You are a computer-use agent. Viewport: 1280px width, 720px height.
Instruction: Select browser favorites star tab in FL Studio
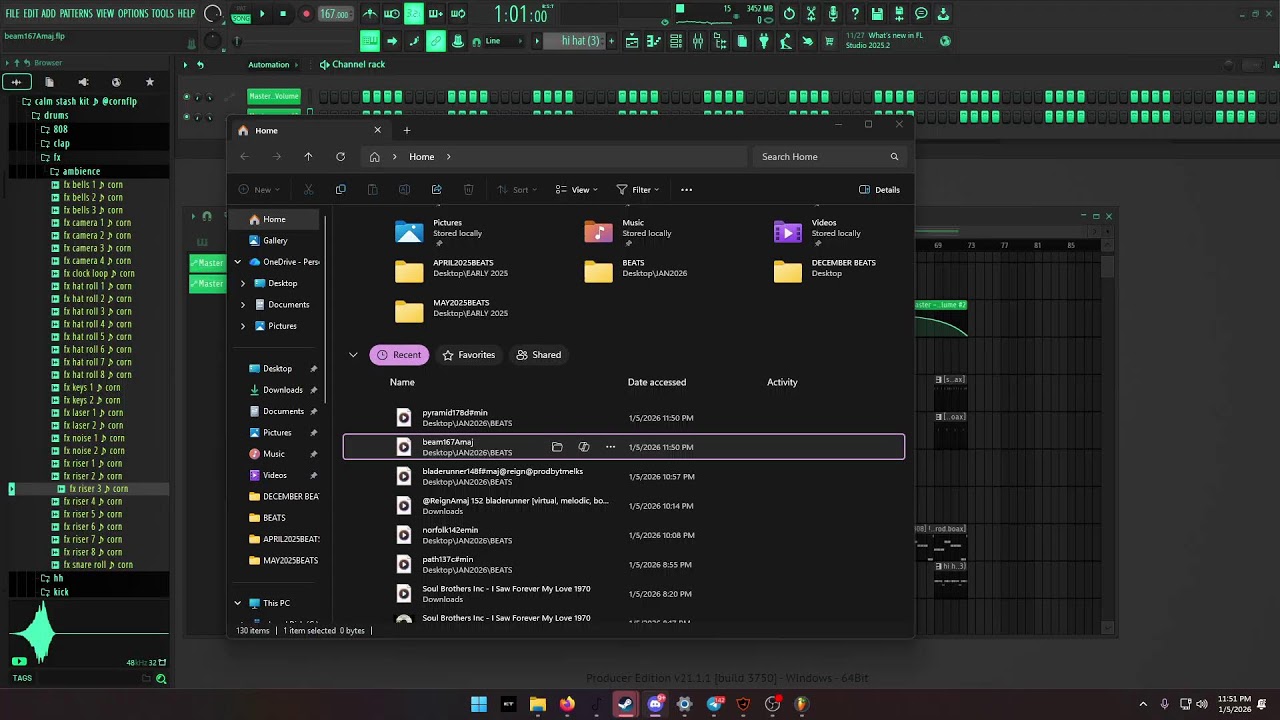click(x=150, y=82)
